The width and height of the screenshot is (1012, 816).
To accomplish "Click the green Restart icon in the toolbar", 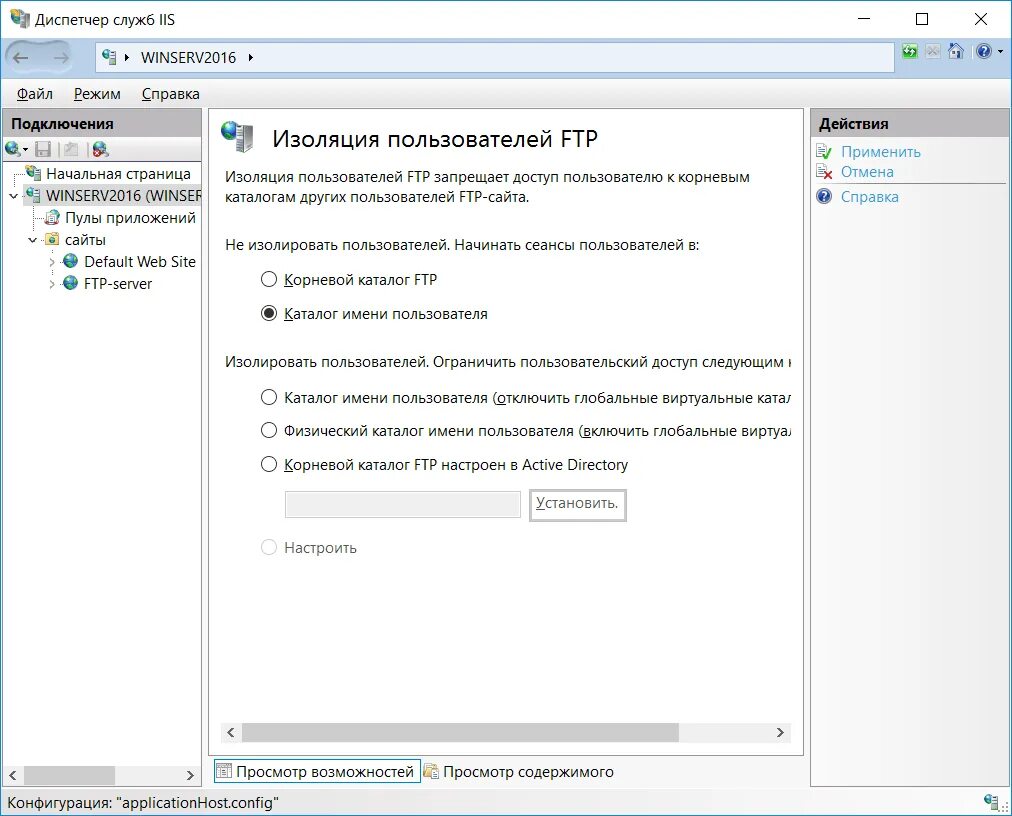I will coord(910,50).
